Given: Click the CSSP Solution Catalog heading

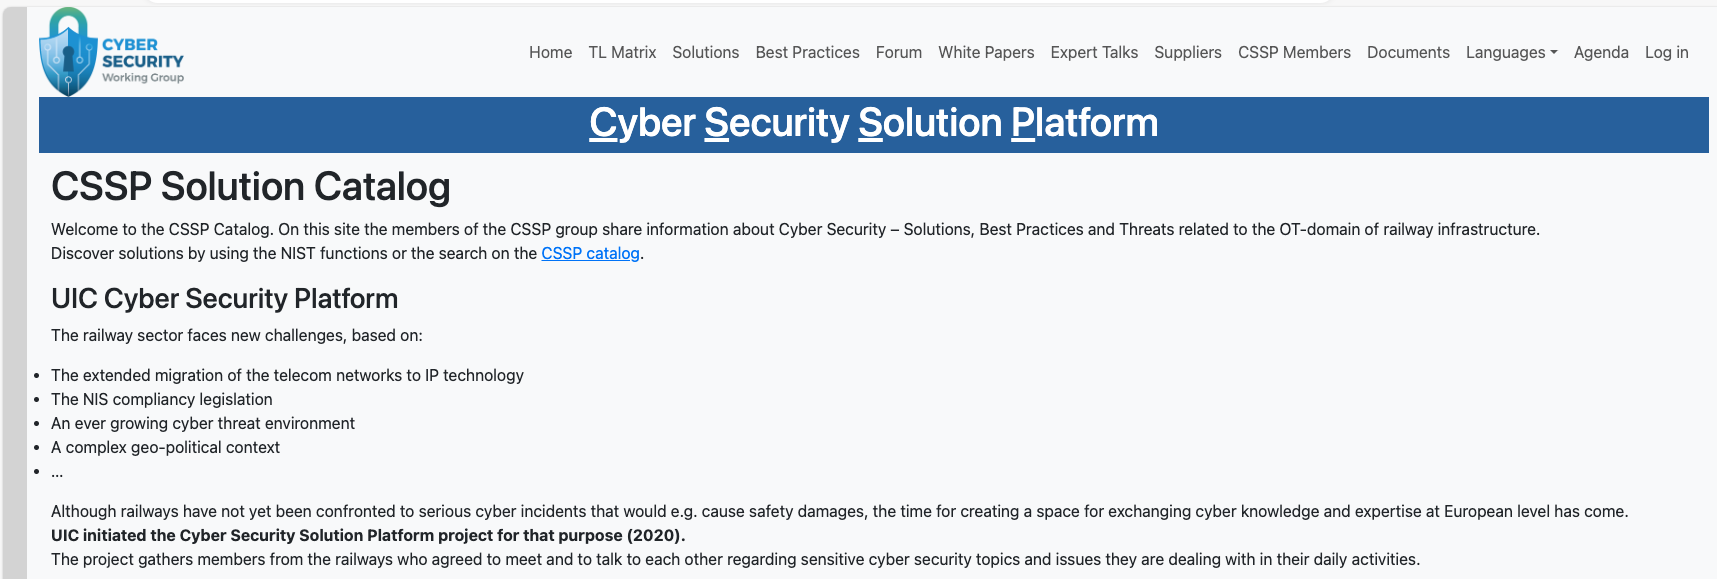Looking at the screenshot, I should click(x=251, y=187).
